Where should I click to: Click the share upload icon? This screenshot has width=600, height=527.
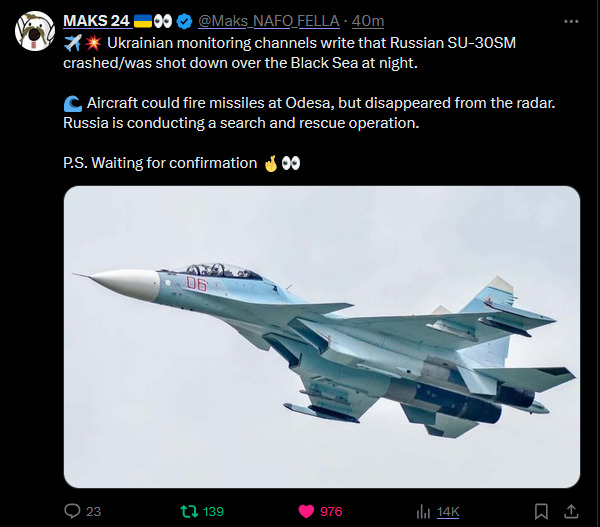click(572, 511)
